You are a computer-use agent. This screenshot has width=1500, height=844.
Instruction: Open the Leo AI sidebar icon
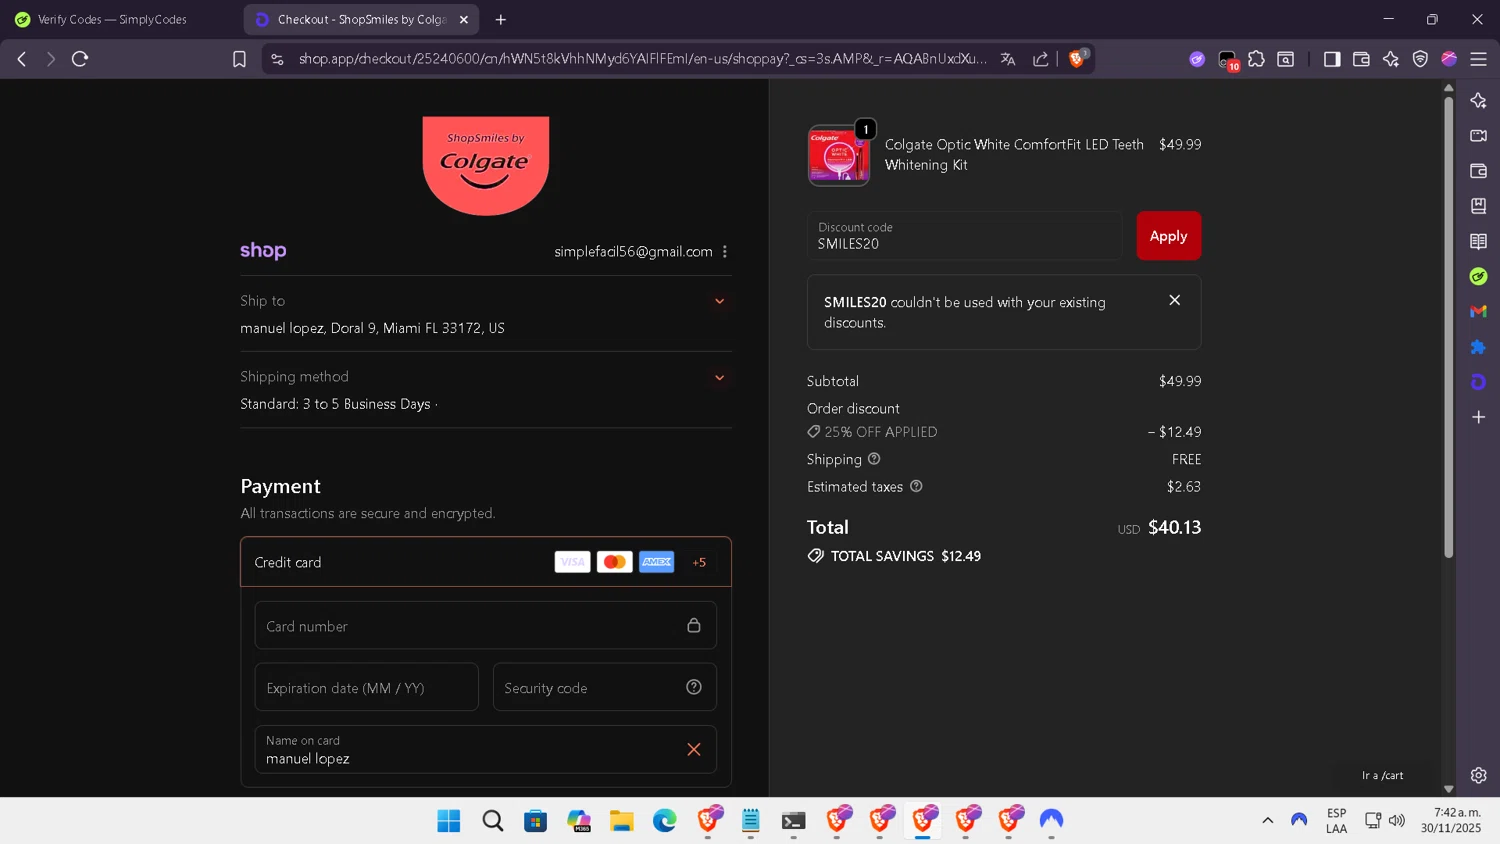pyautogui.click(x=1478, y=100)
